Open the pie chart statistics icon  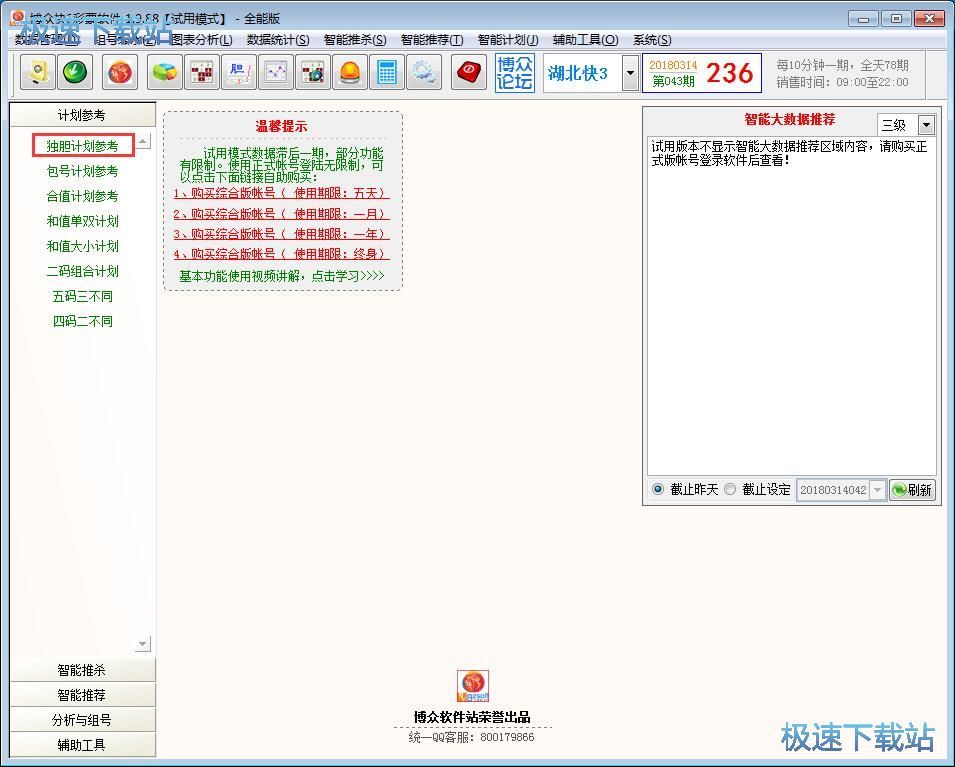[x=165, y=72]
